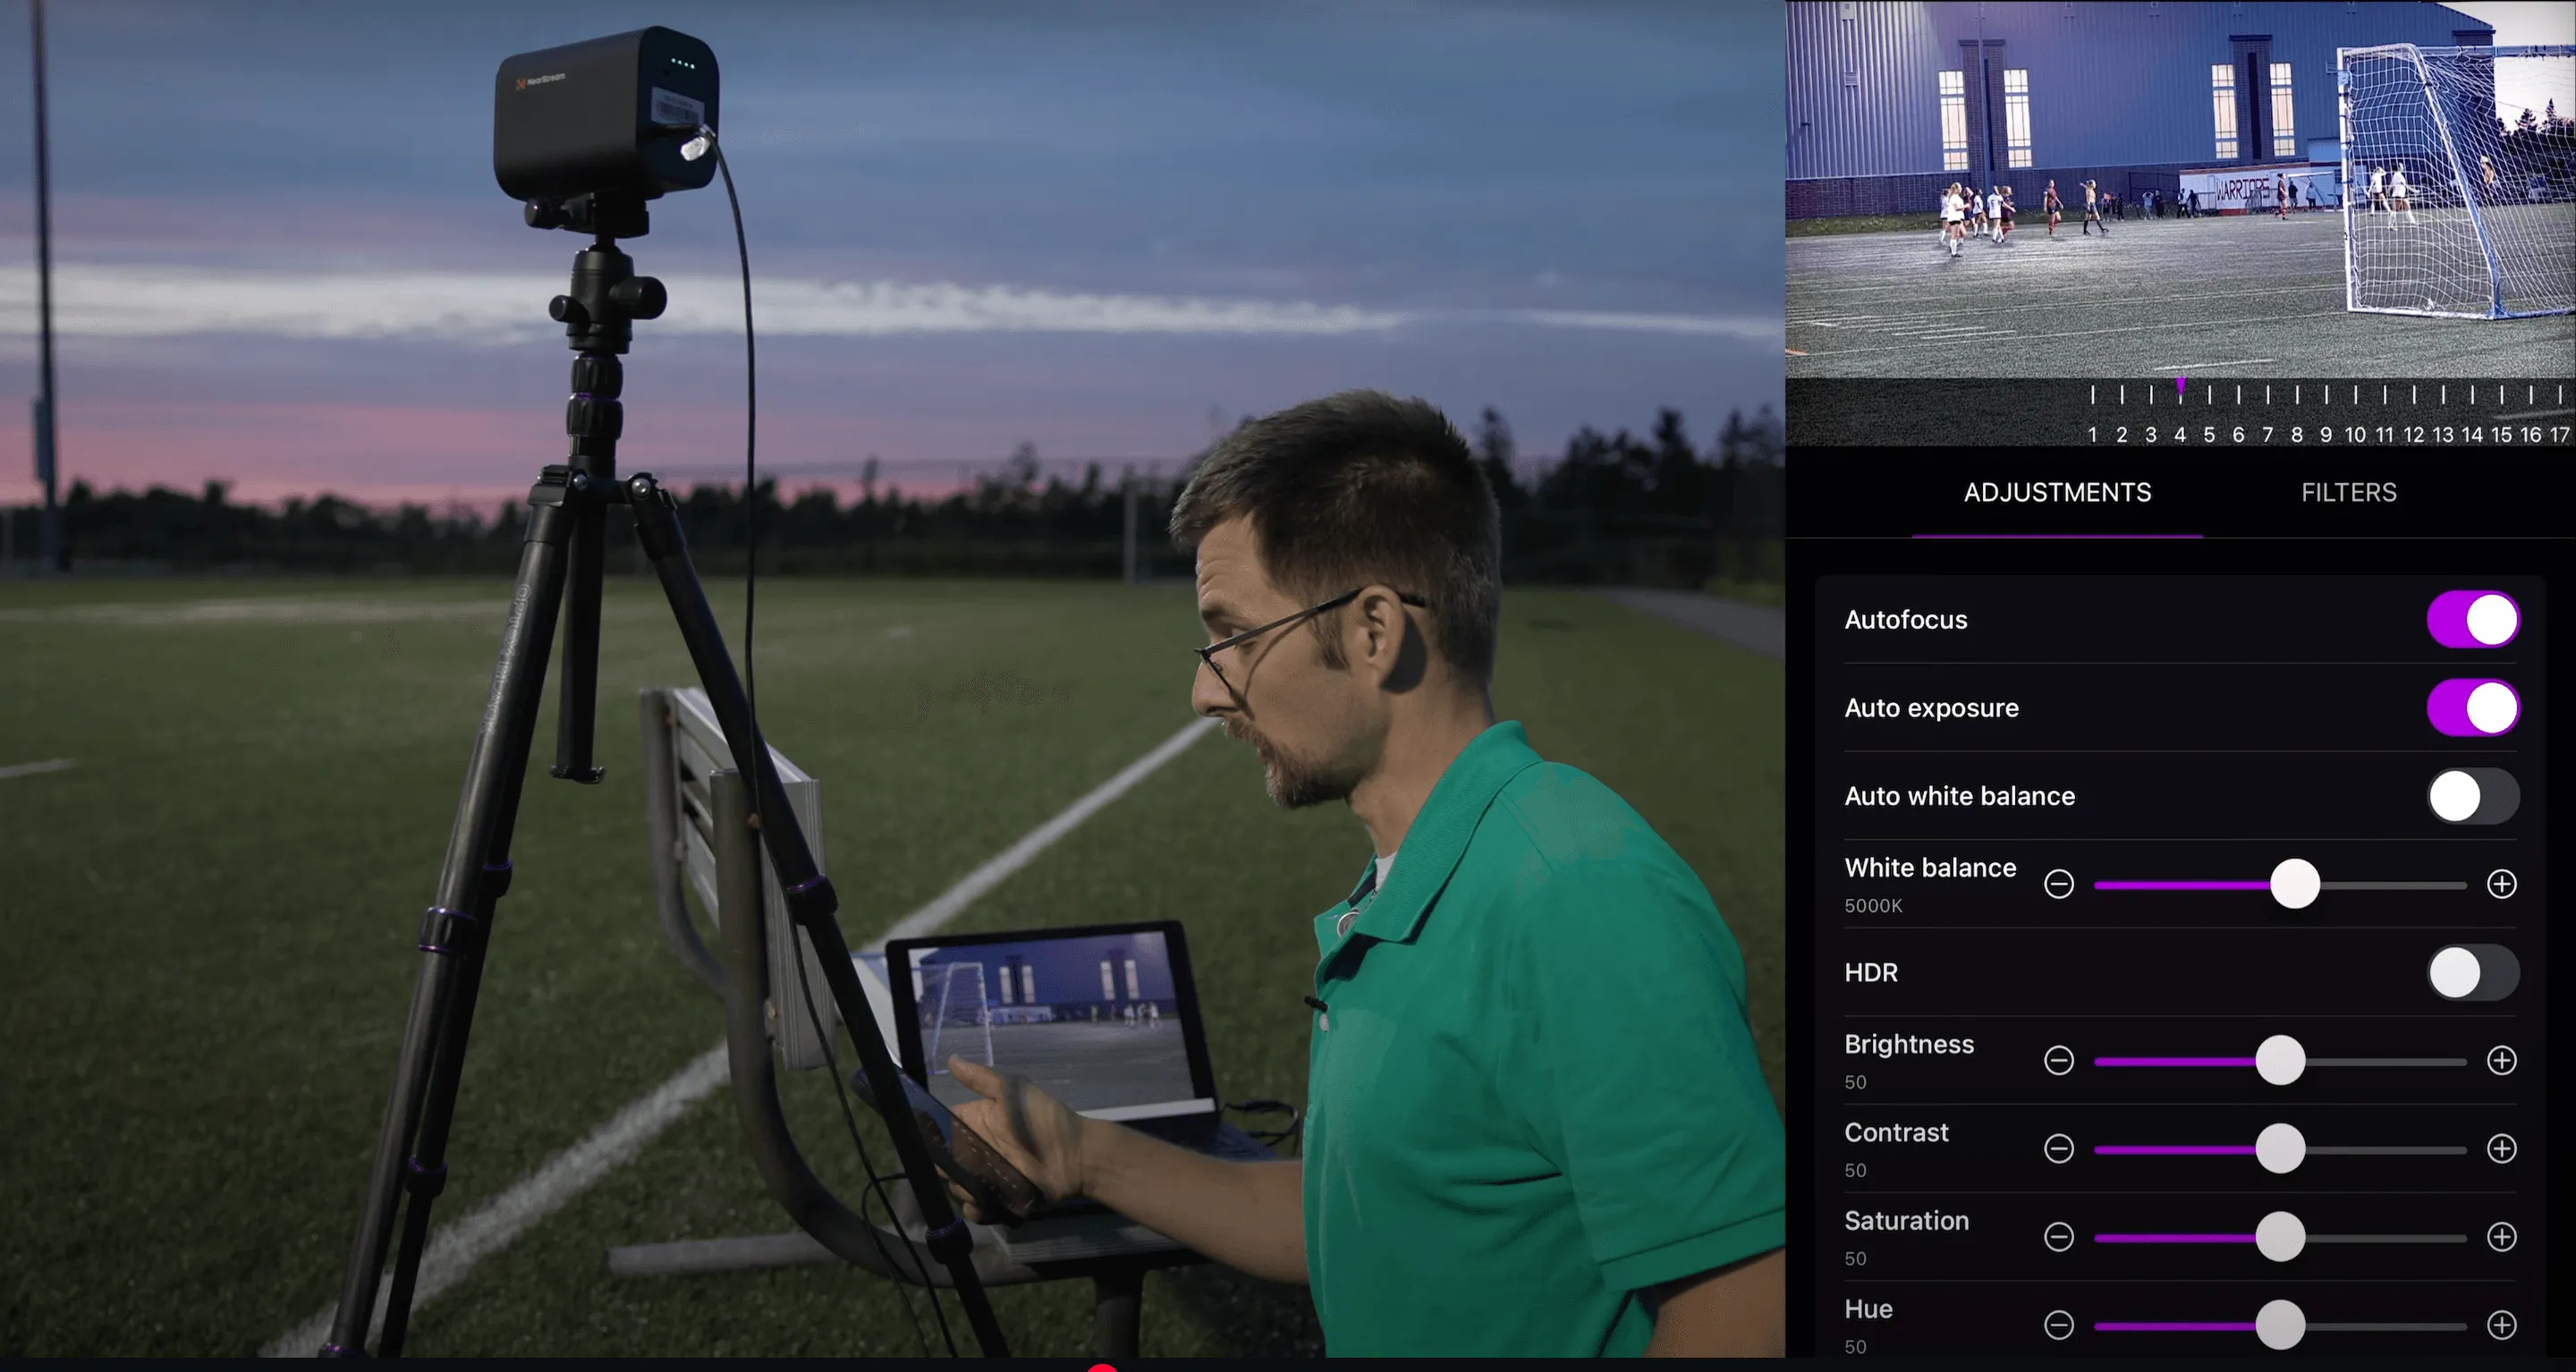2576x1372 pixels.
Task: Click the camera preview of the soccer field
Action: click(2180, 190)
